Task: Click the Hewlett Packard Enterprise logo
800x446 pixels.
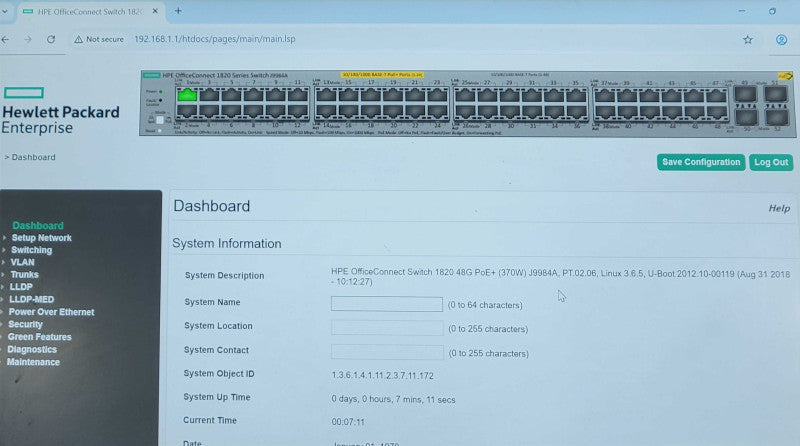Action: 60,111
